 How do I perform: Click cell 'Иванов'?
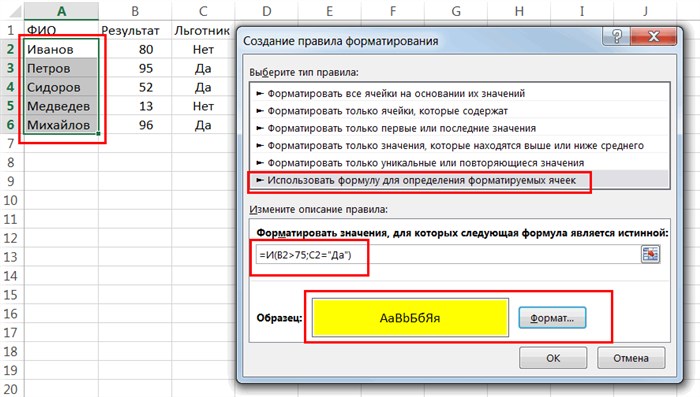coord(62,49)
